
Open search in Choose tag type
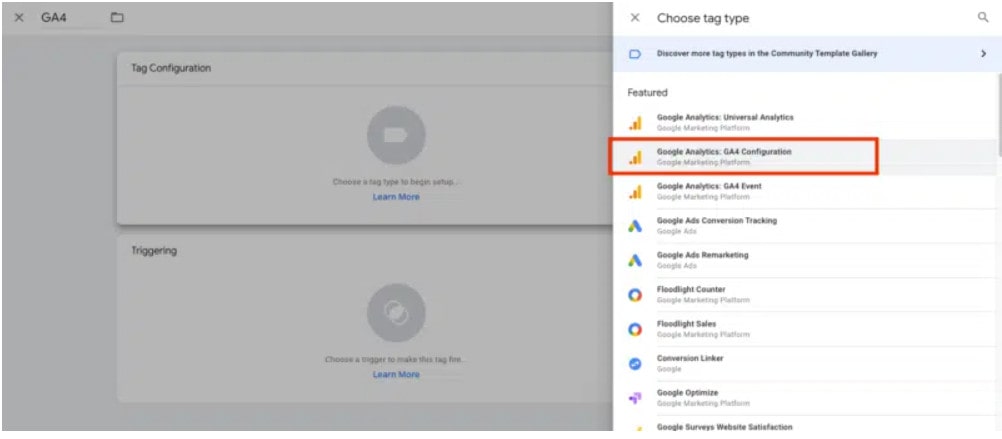pyautogui.click(x=983, y=18)
